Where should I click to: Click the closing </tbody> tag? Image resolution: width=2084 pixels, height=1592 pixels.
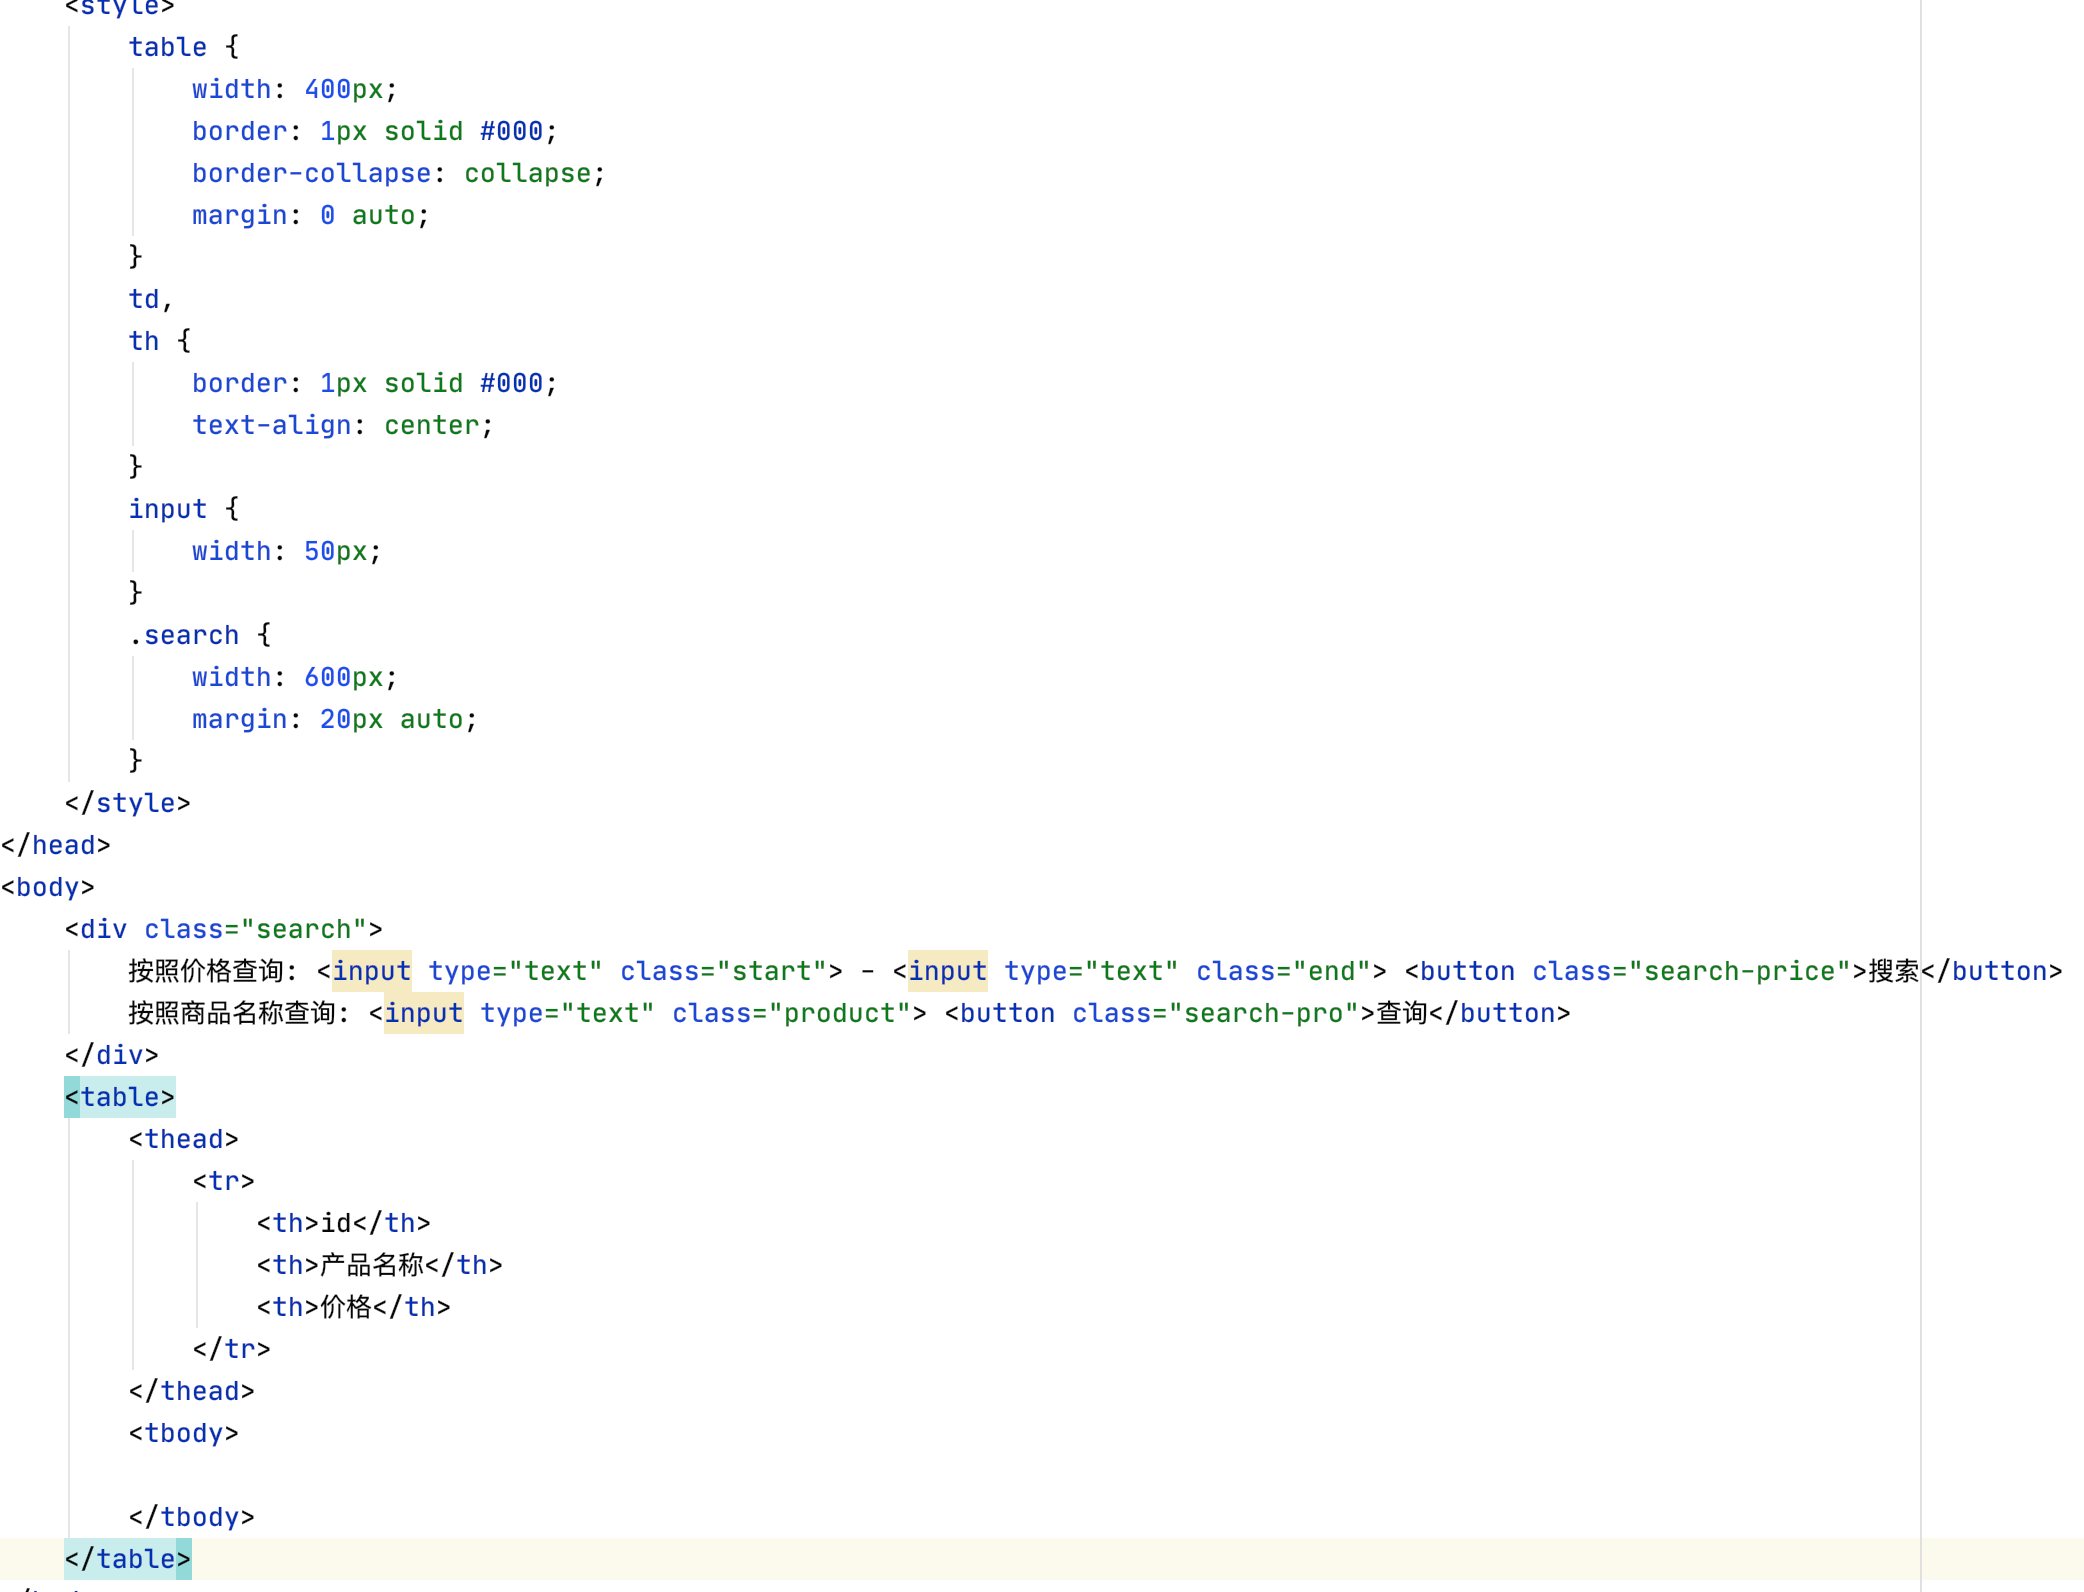tap(192, 1517)
